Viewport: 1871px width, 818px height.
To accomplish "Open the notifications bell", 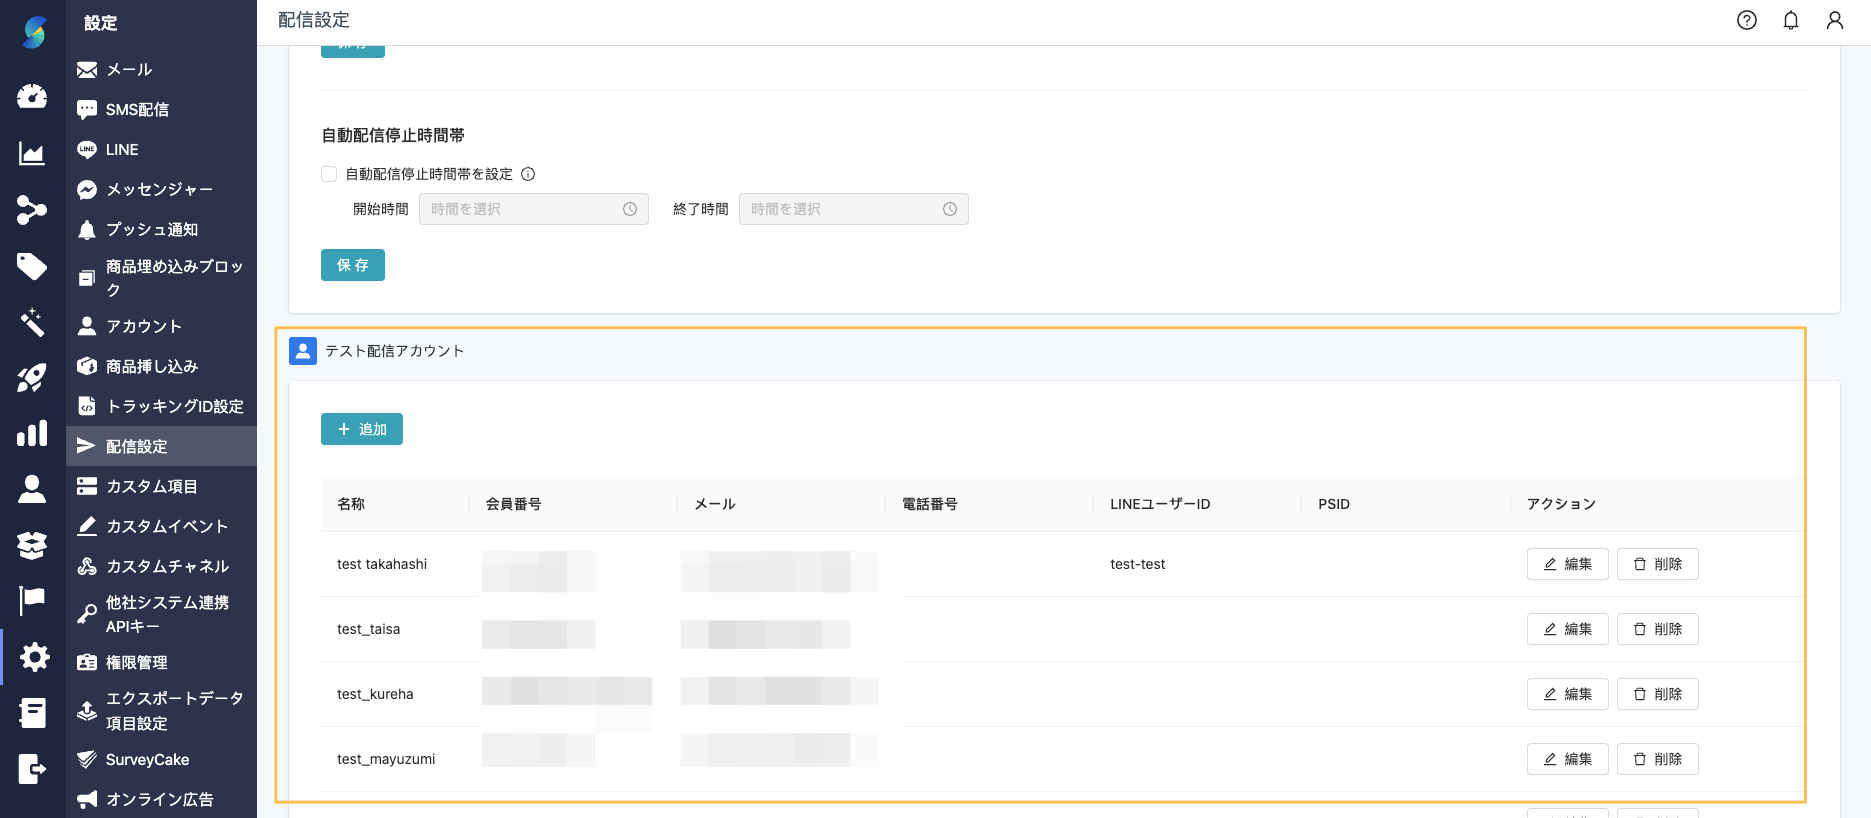I will pos(1790,20).
